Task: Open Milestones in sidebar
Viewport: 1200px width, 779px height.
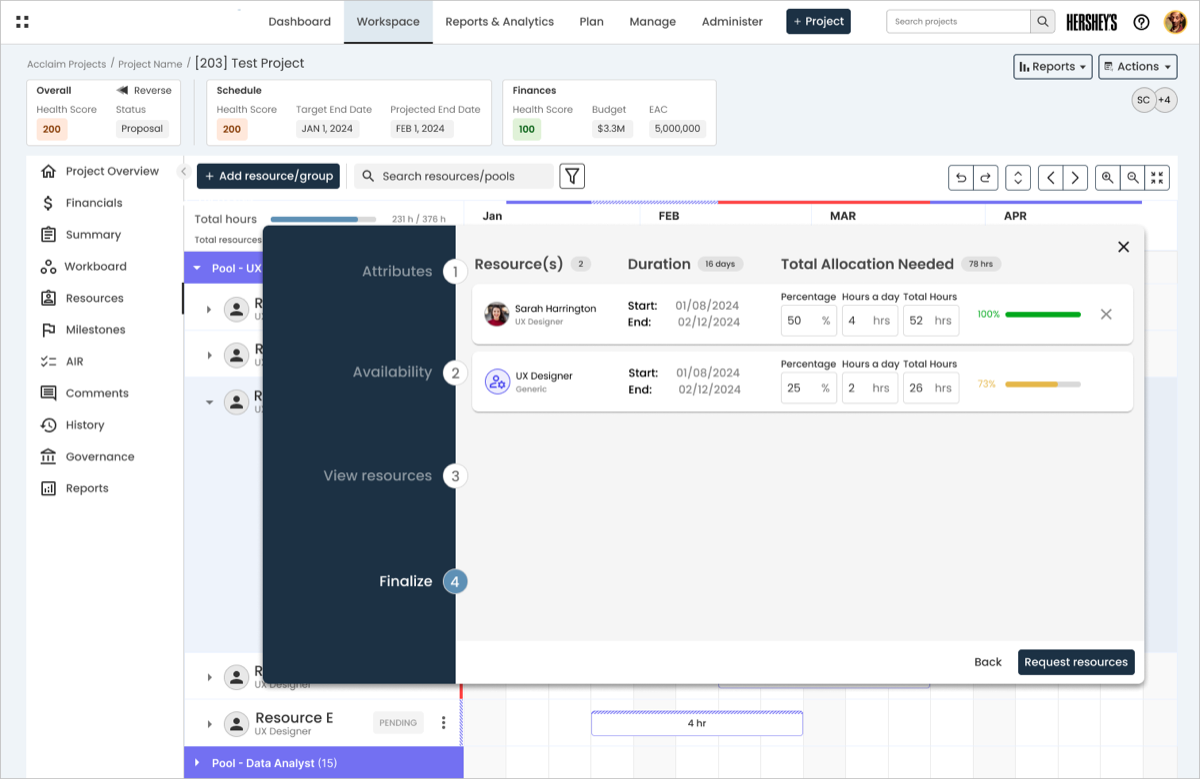Action: [83, 330]
